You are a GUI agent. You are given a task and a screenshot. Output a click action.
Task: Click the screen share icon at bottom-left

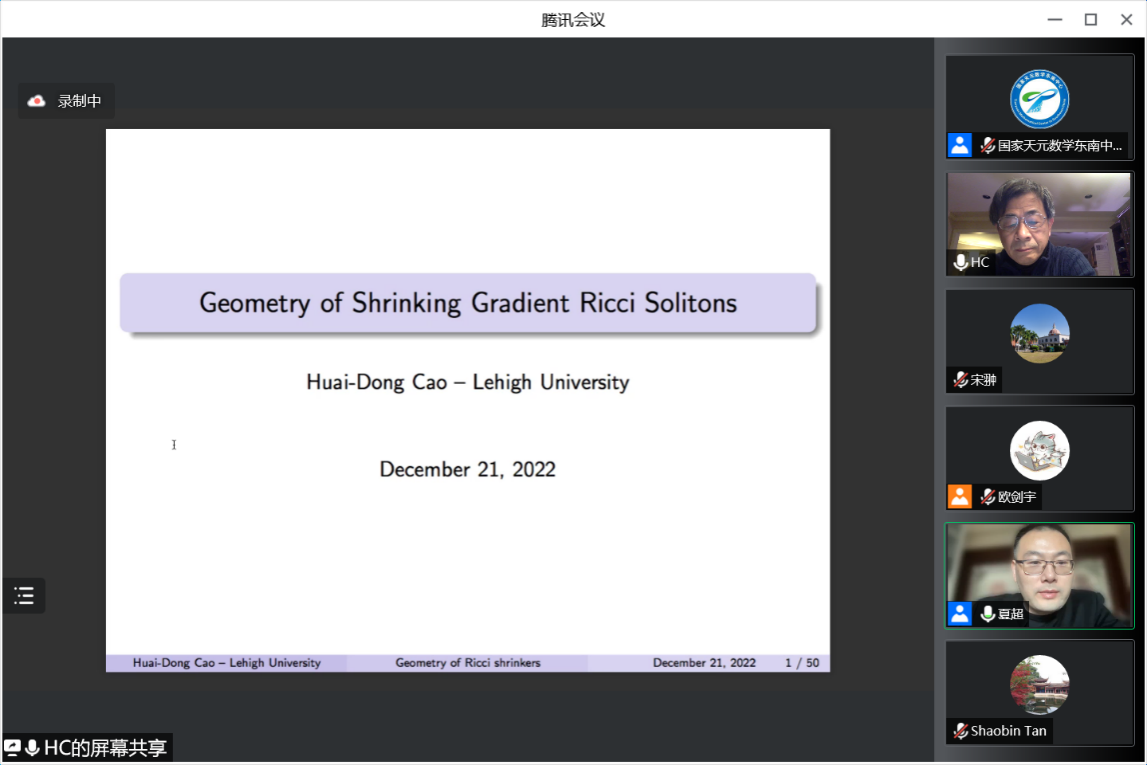[13, 748]
